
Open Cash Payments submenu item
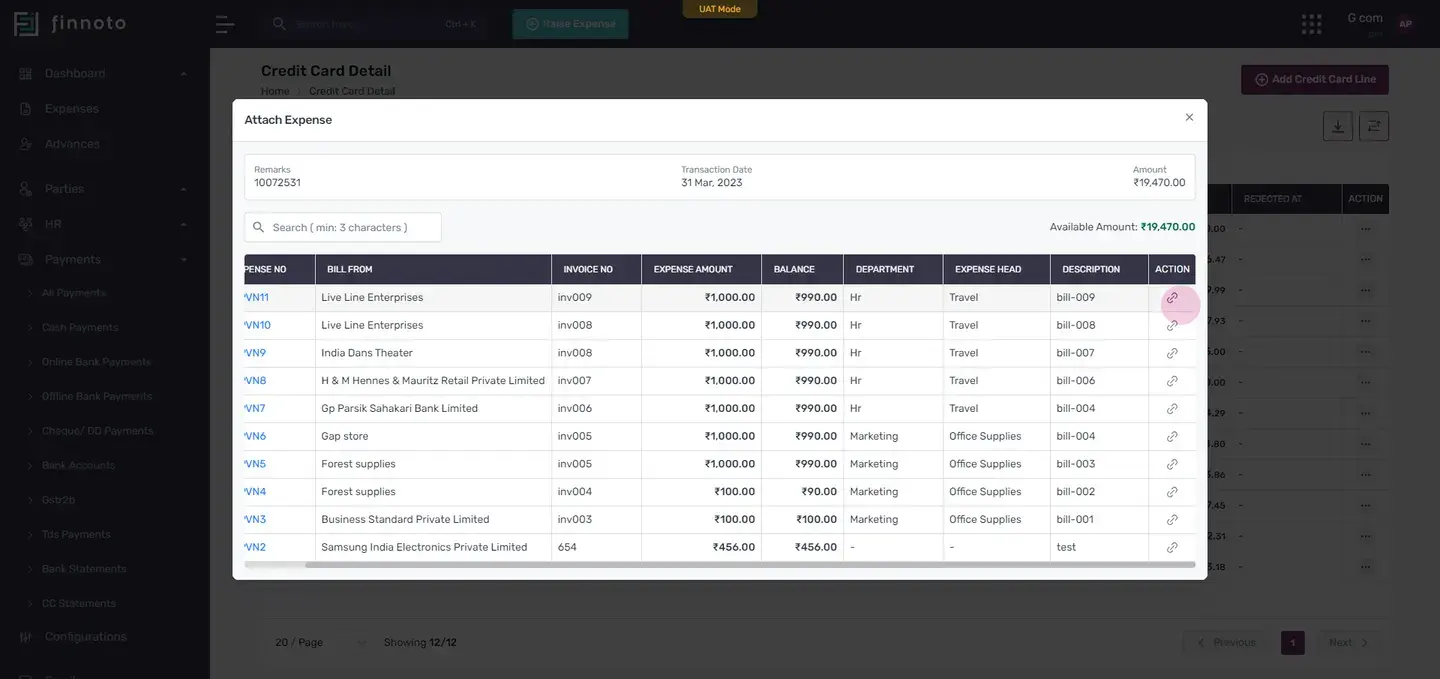coord(80,327)
